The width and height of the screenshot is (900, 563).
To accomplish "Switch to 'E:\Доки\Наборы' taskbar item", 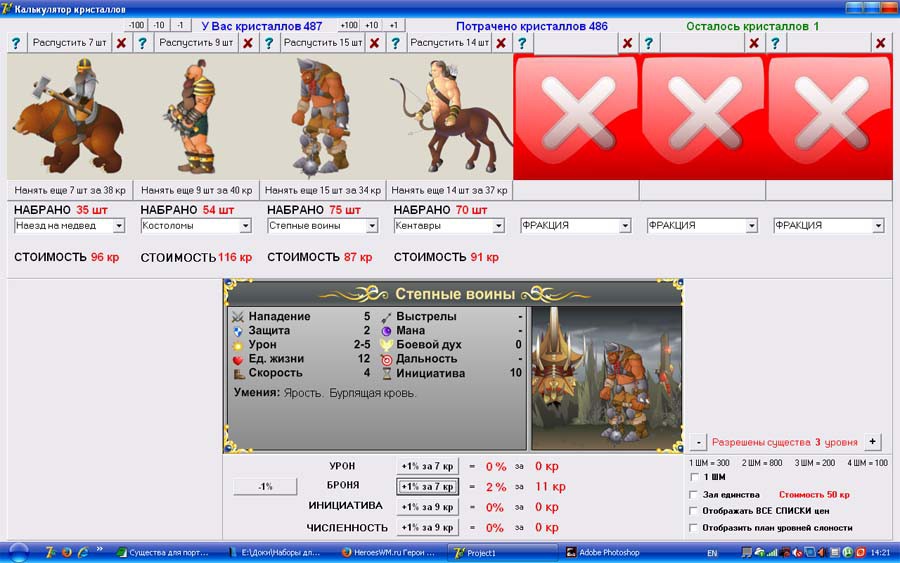I will point(277,553).
